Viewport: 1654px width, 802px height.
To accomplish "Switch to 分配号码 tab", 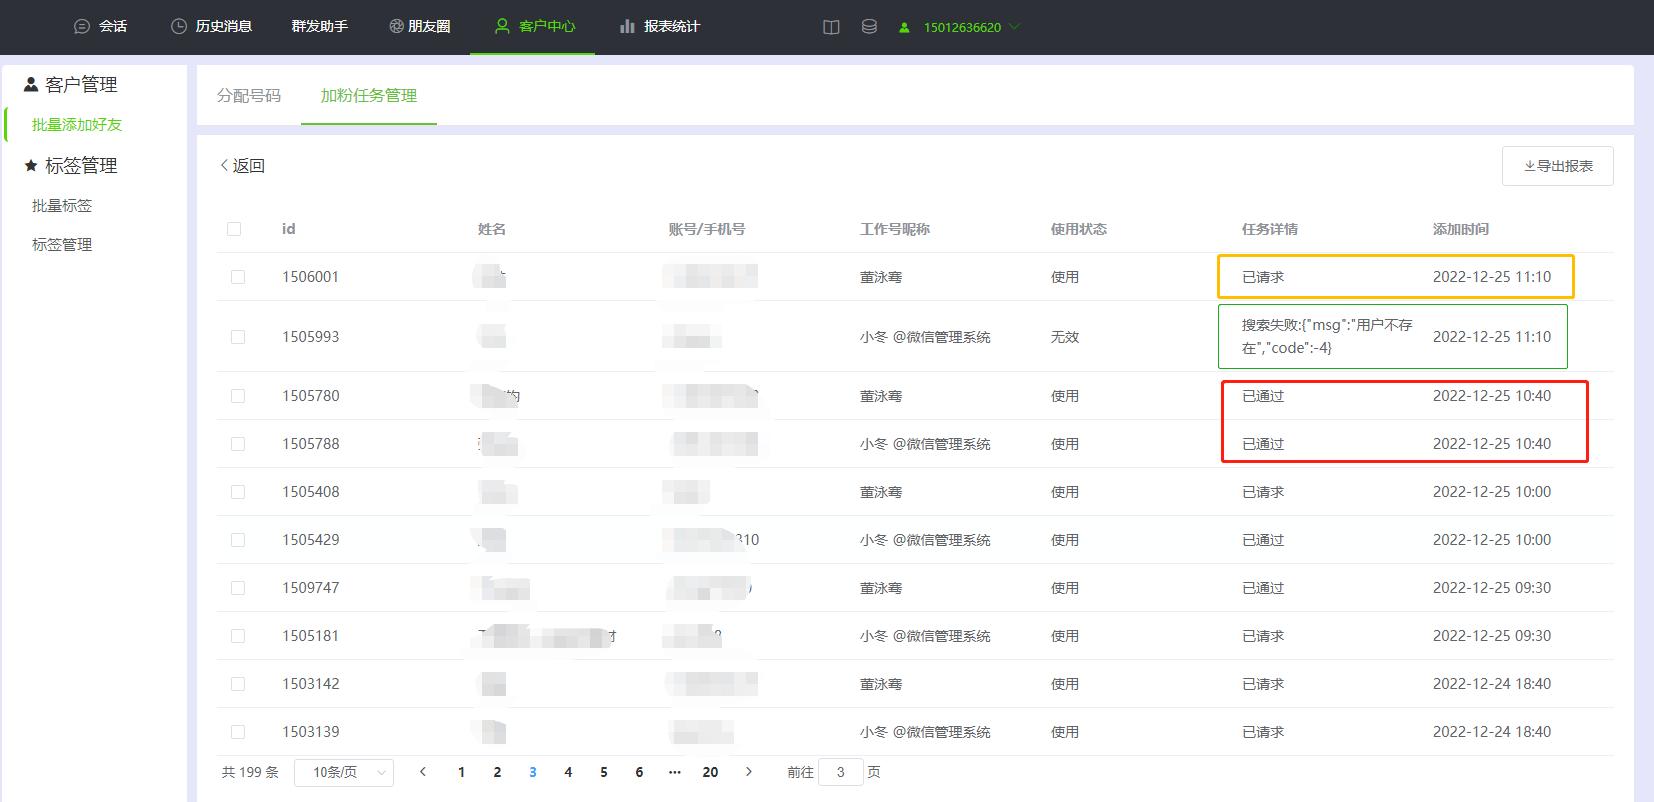I will (x=249, y=96).
